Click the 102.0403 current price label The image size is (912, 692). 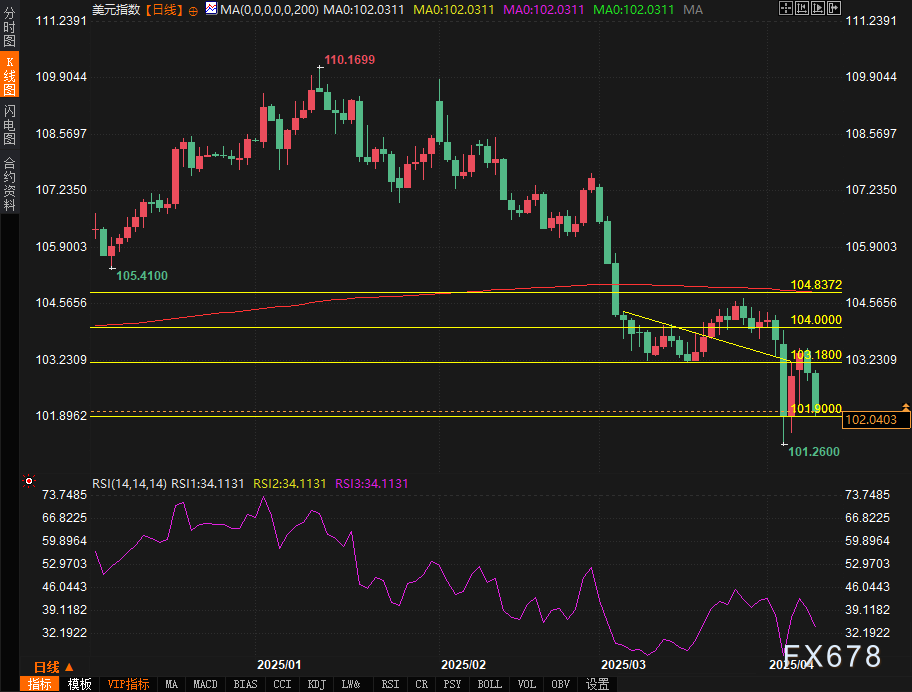877,421
